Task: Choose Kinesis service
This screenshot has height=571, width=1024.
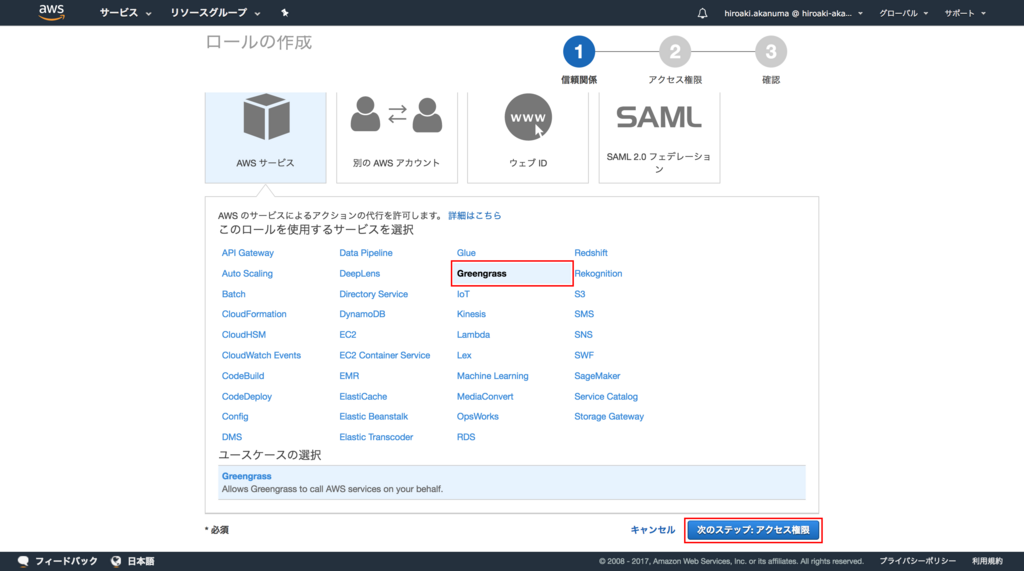Action: point(471,314)
